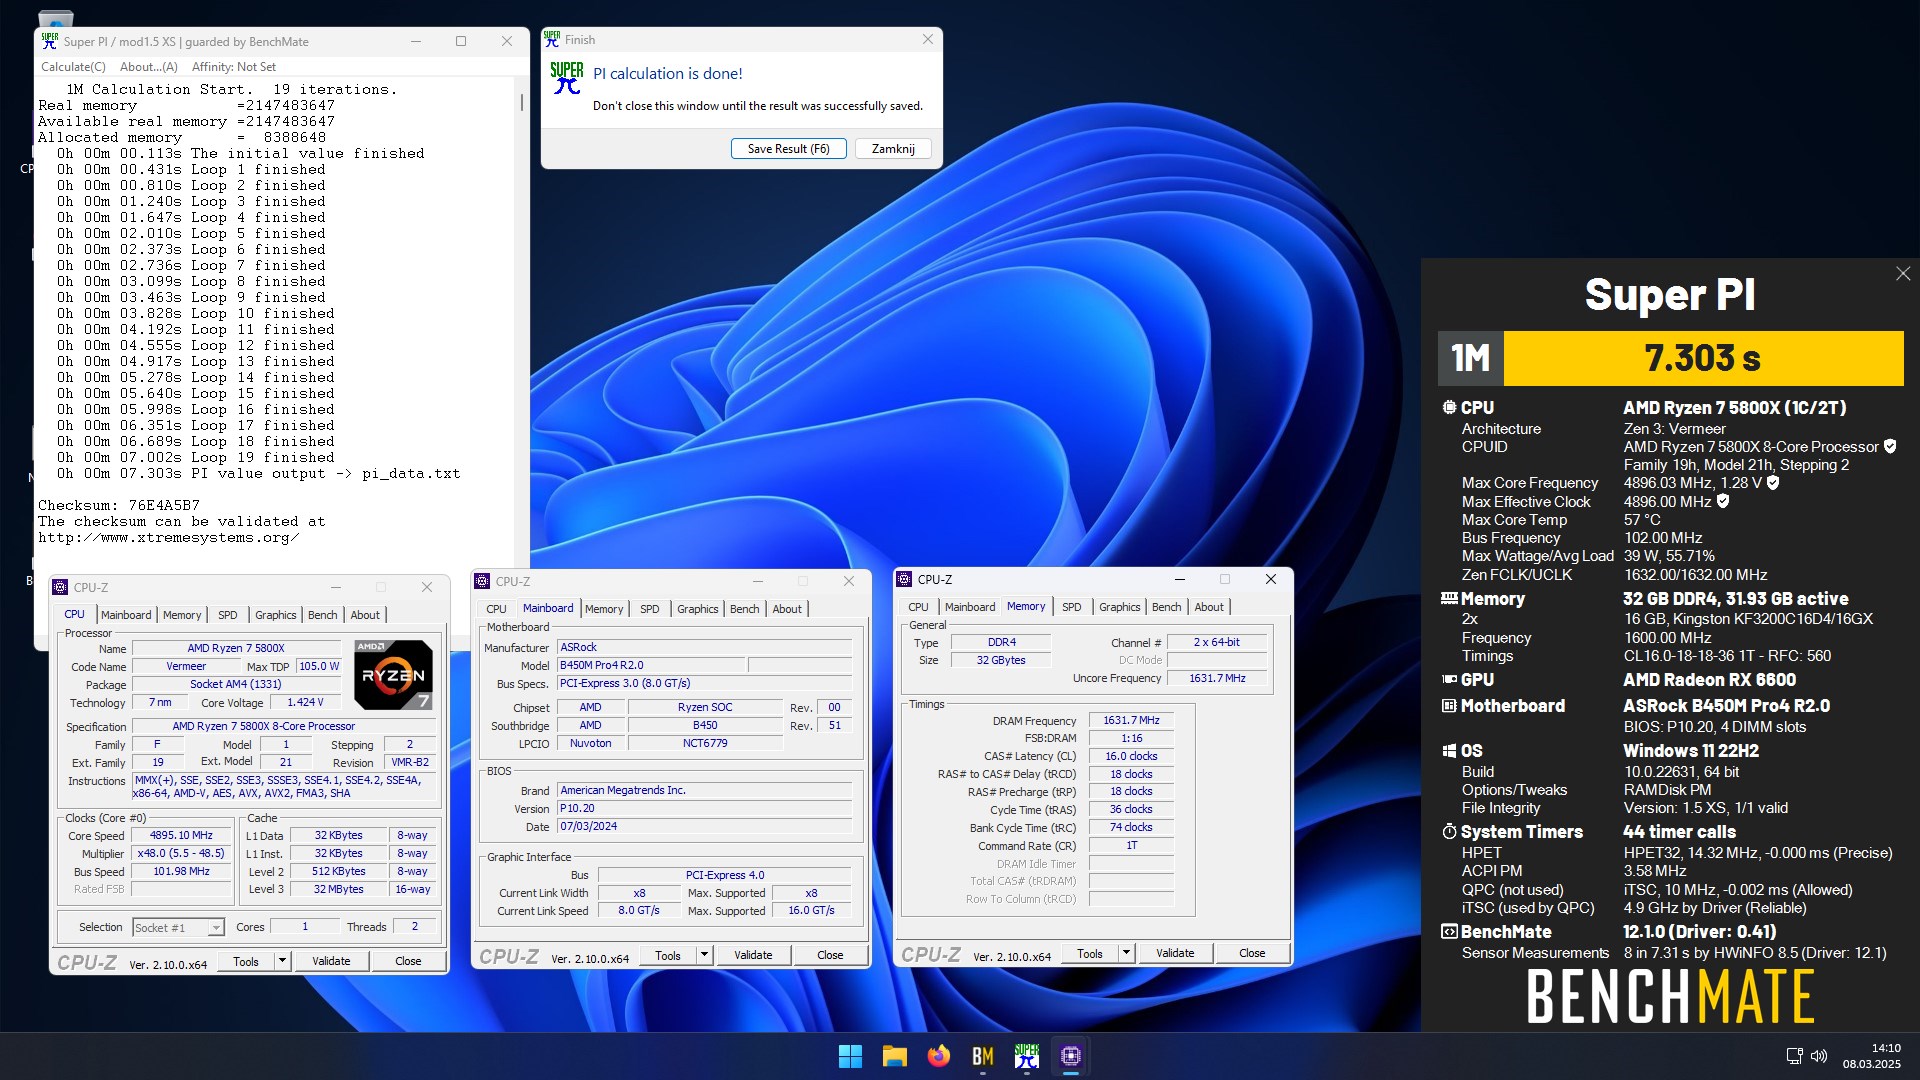Switch to Memory tab in CPU window
Screen dimensions: 1920x1080
[x=182, y=615]
